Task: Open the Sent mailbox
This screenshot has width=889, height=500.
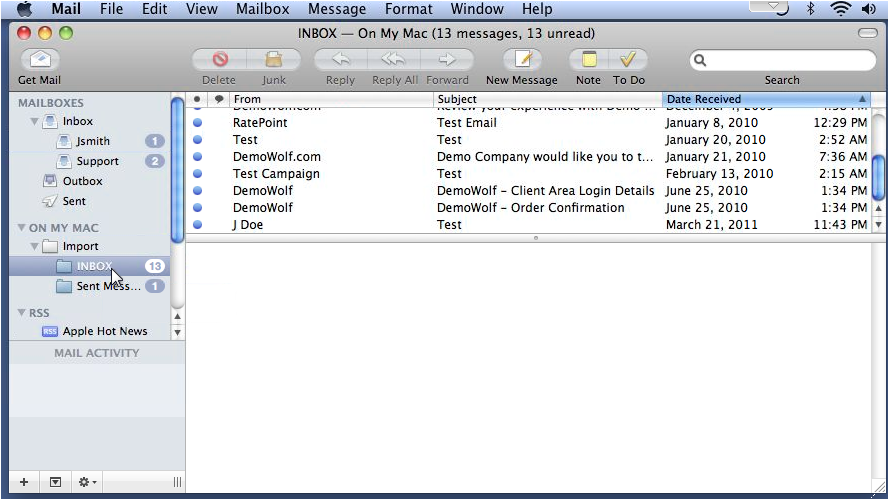Action: 74,201
